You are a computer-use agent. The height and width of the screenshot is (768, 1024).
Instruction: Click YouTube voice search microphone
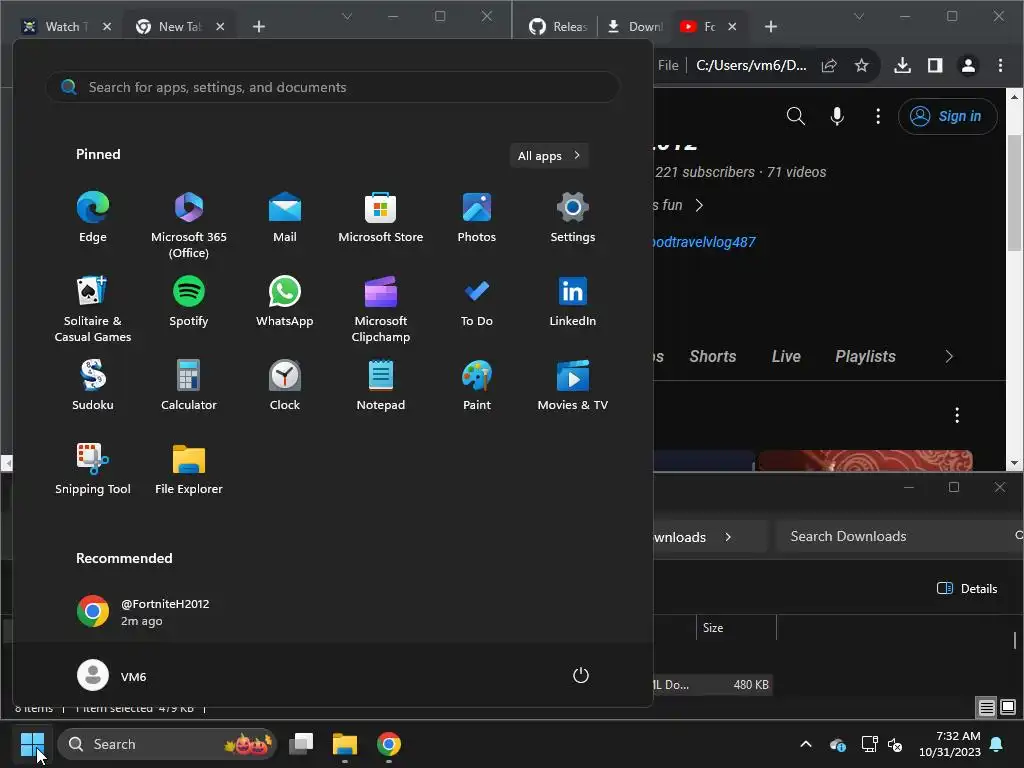pos(837,116)
